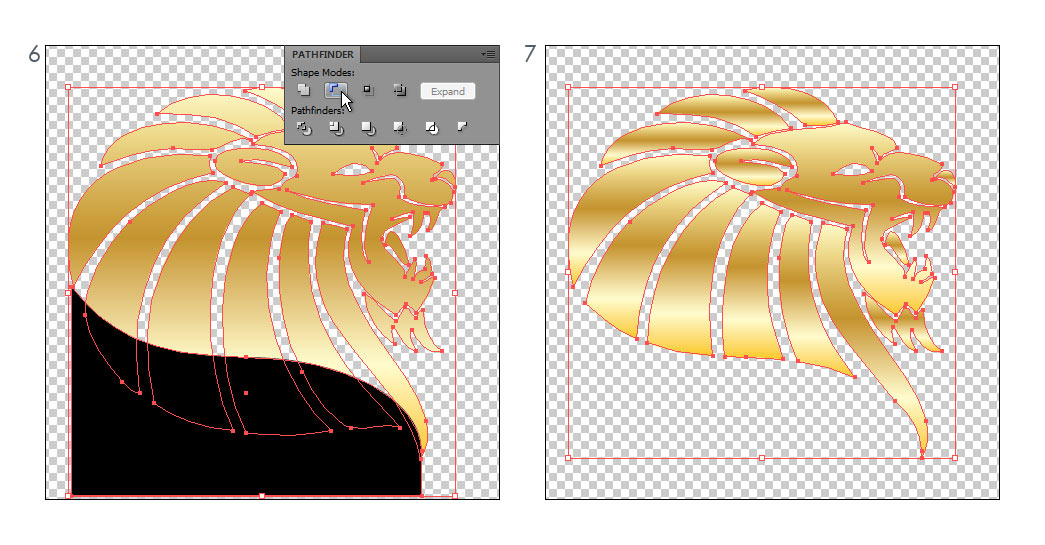1045x545 pixels.
Task: Apply the Trim pathfinder
Action: point(336,128)
